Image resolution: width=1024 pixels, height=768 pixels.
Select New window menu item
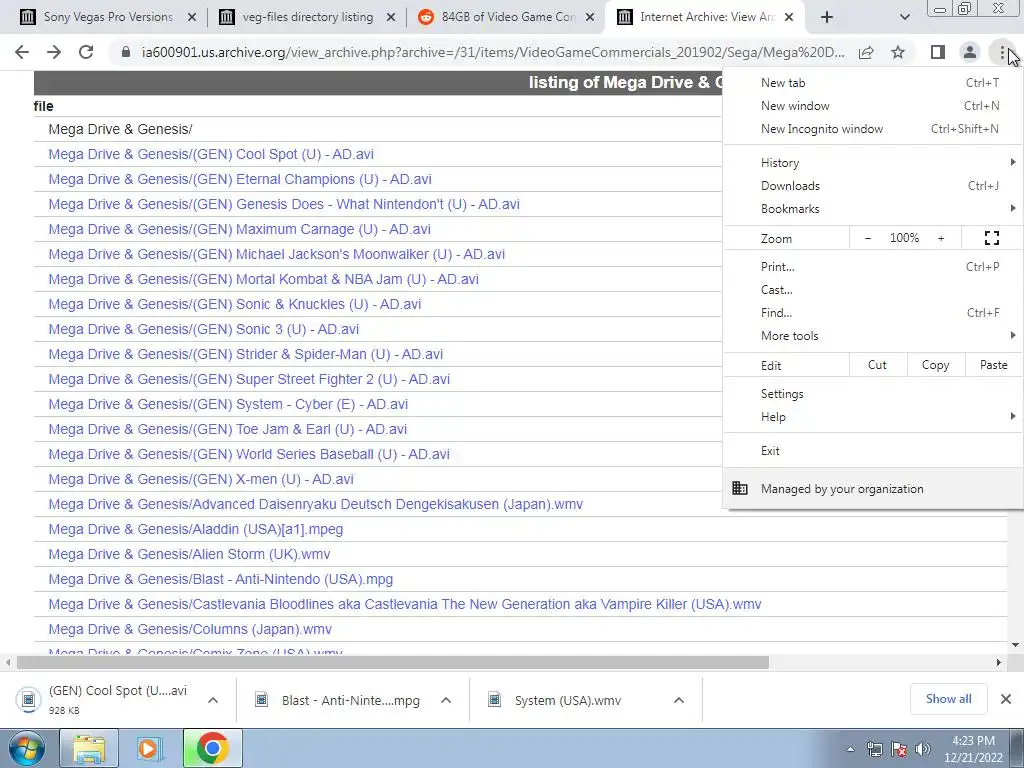pos(872,106)
